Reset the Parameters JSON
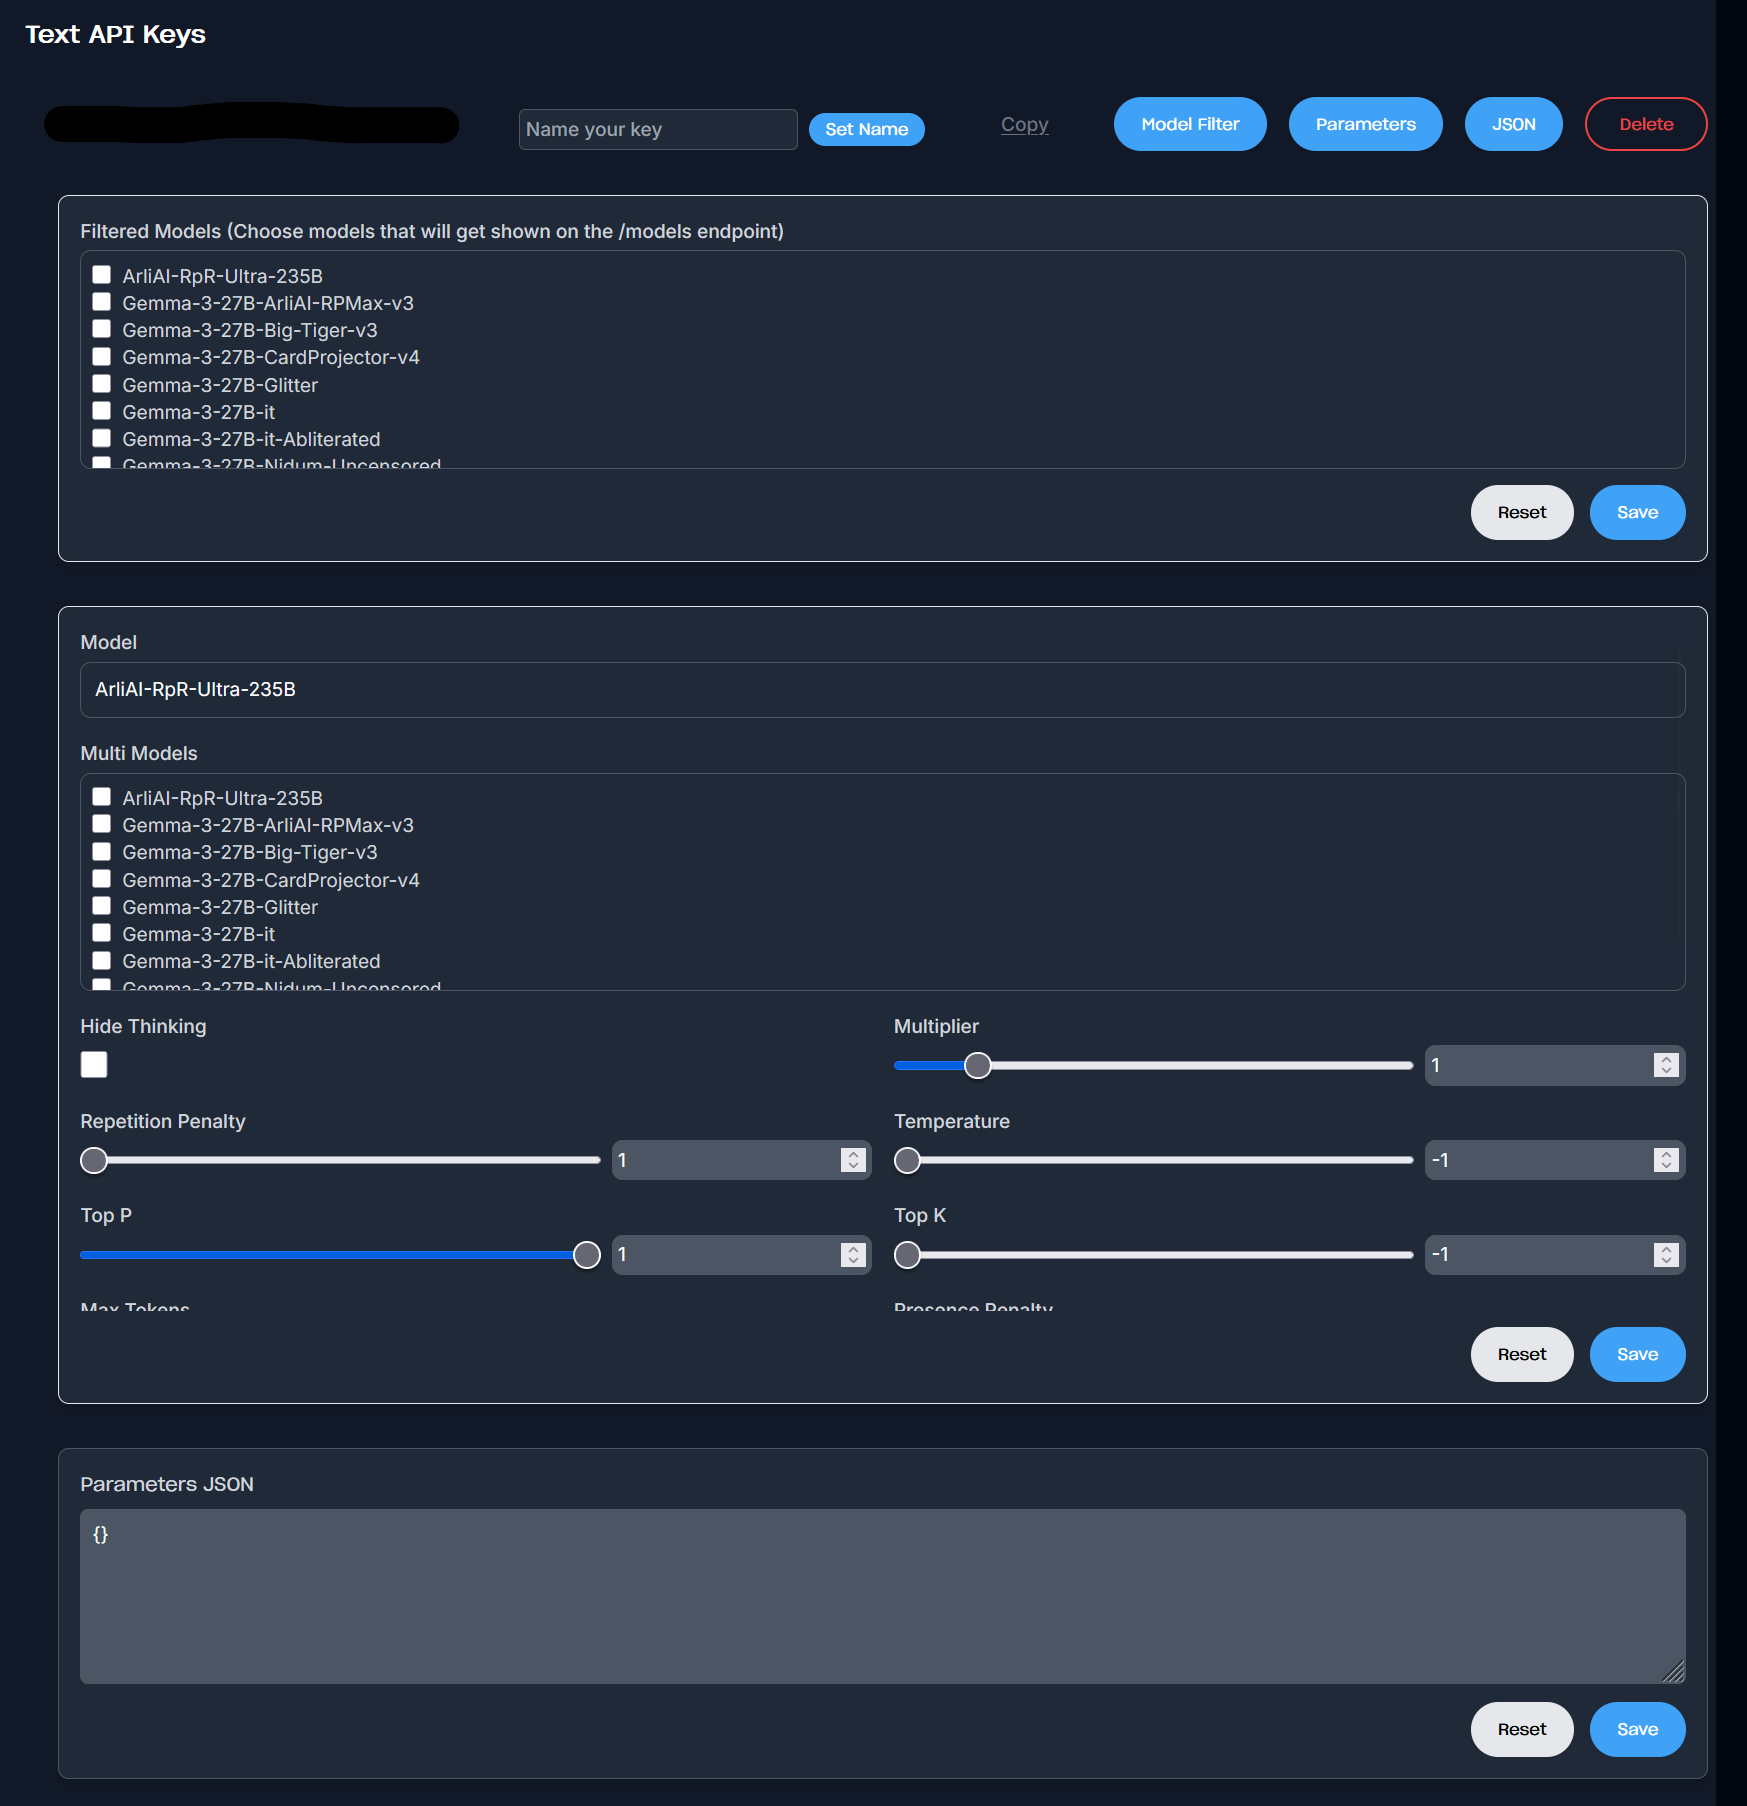The width and height of the screenshot is (1747, 1806). [x=1522, y=1729]
